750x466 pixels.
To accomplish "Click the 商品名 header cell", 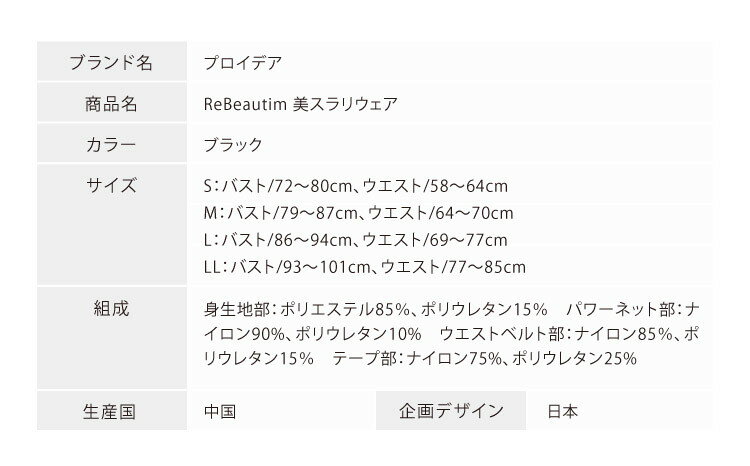I will [x=111, y=104].
